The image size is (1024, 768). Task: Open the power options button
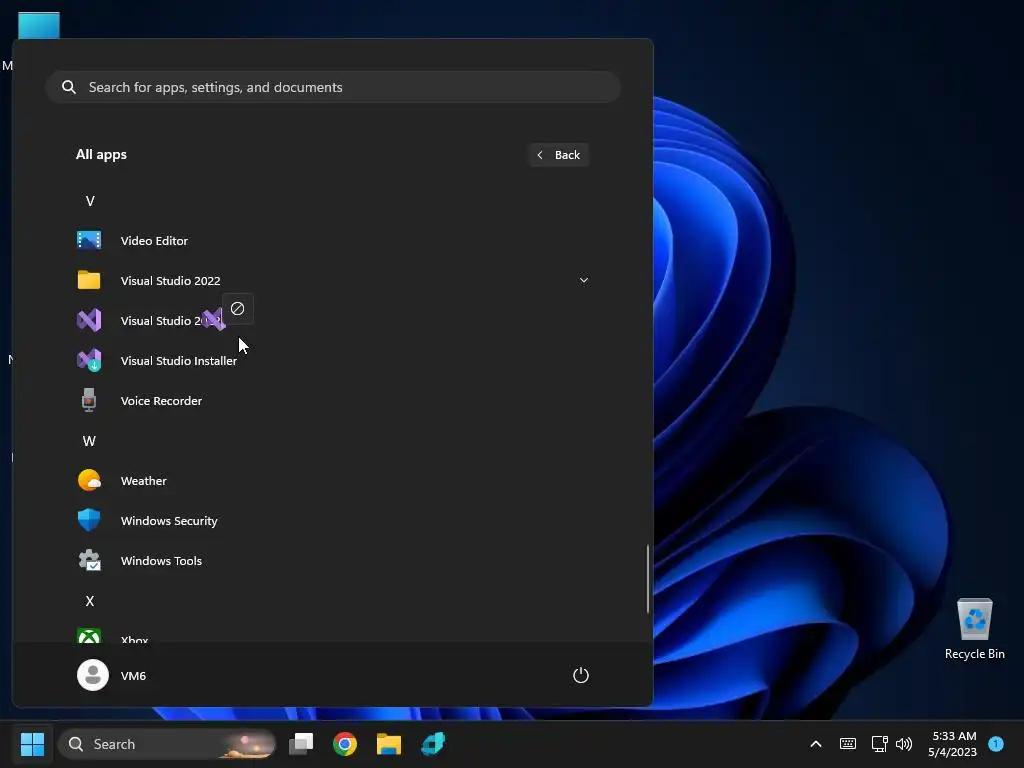click(581, 675)
